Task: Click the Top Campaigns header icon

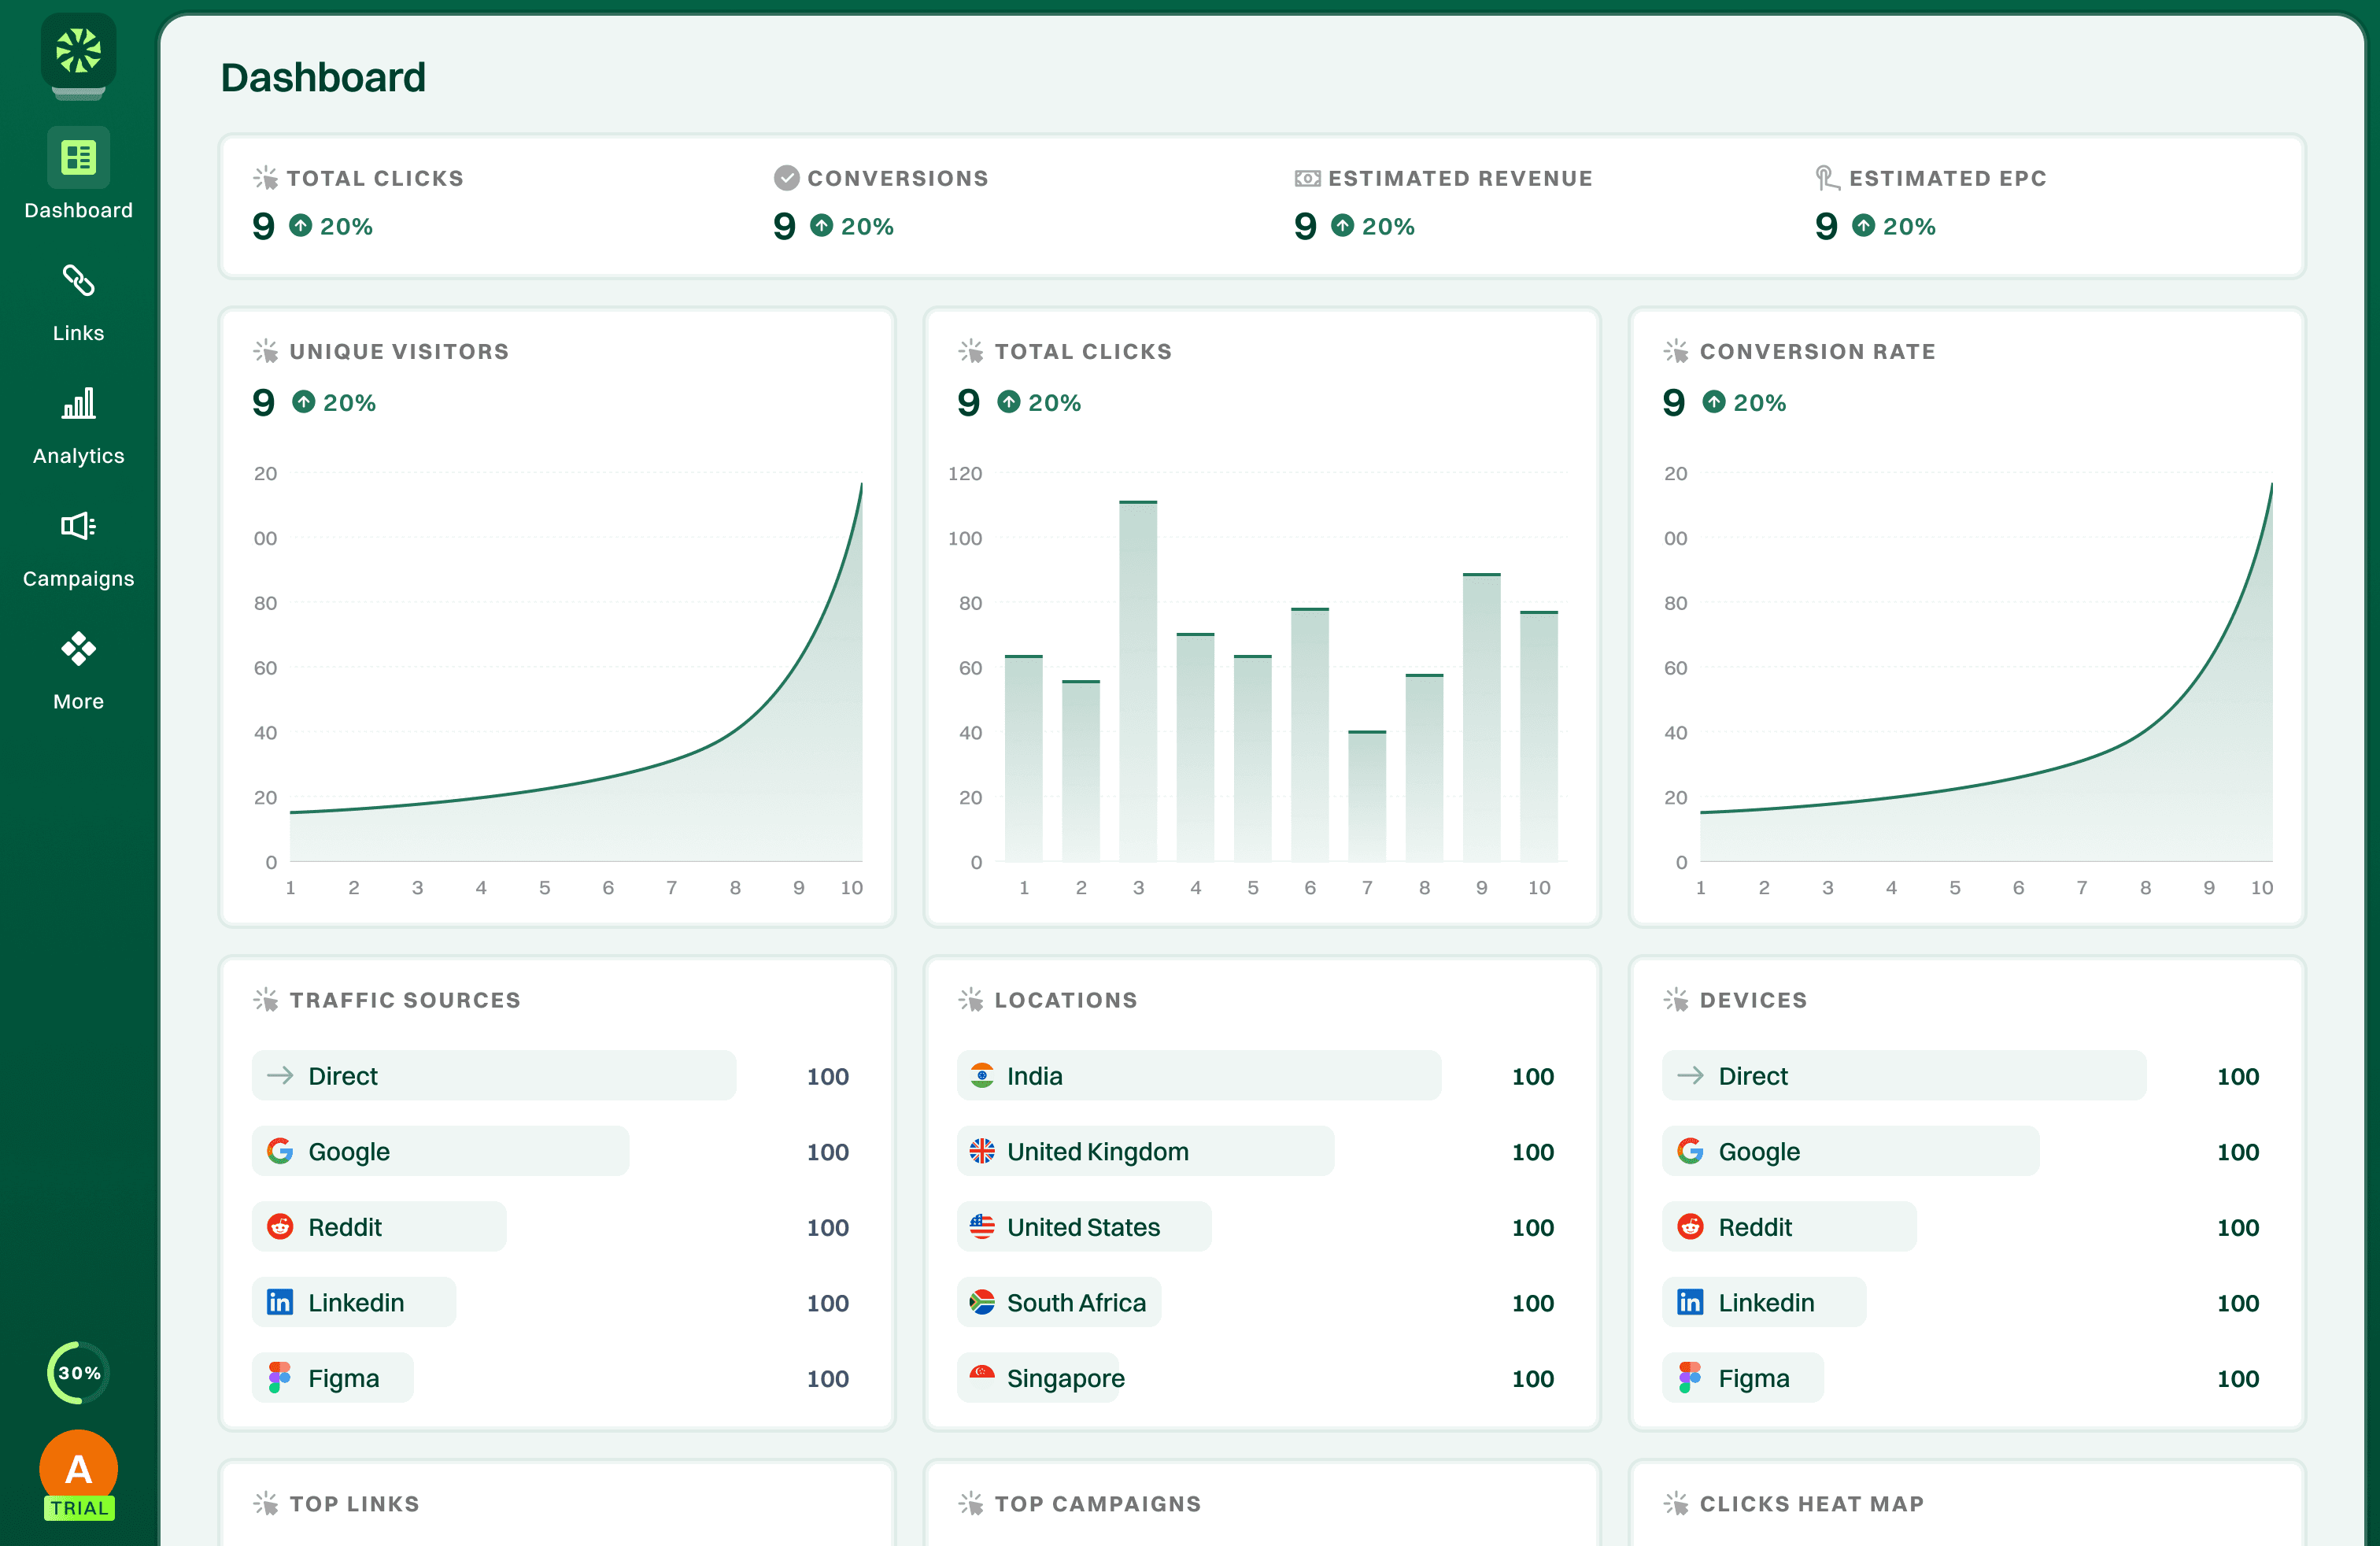Action: tap(971, 1503)
